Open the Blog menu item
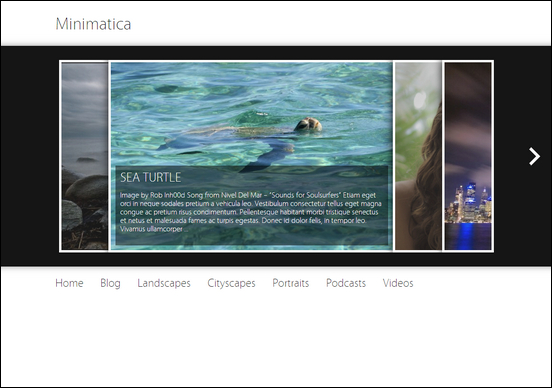The image size is (552, 388). coord(110,283)
